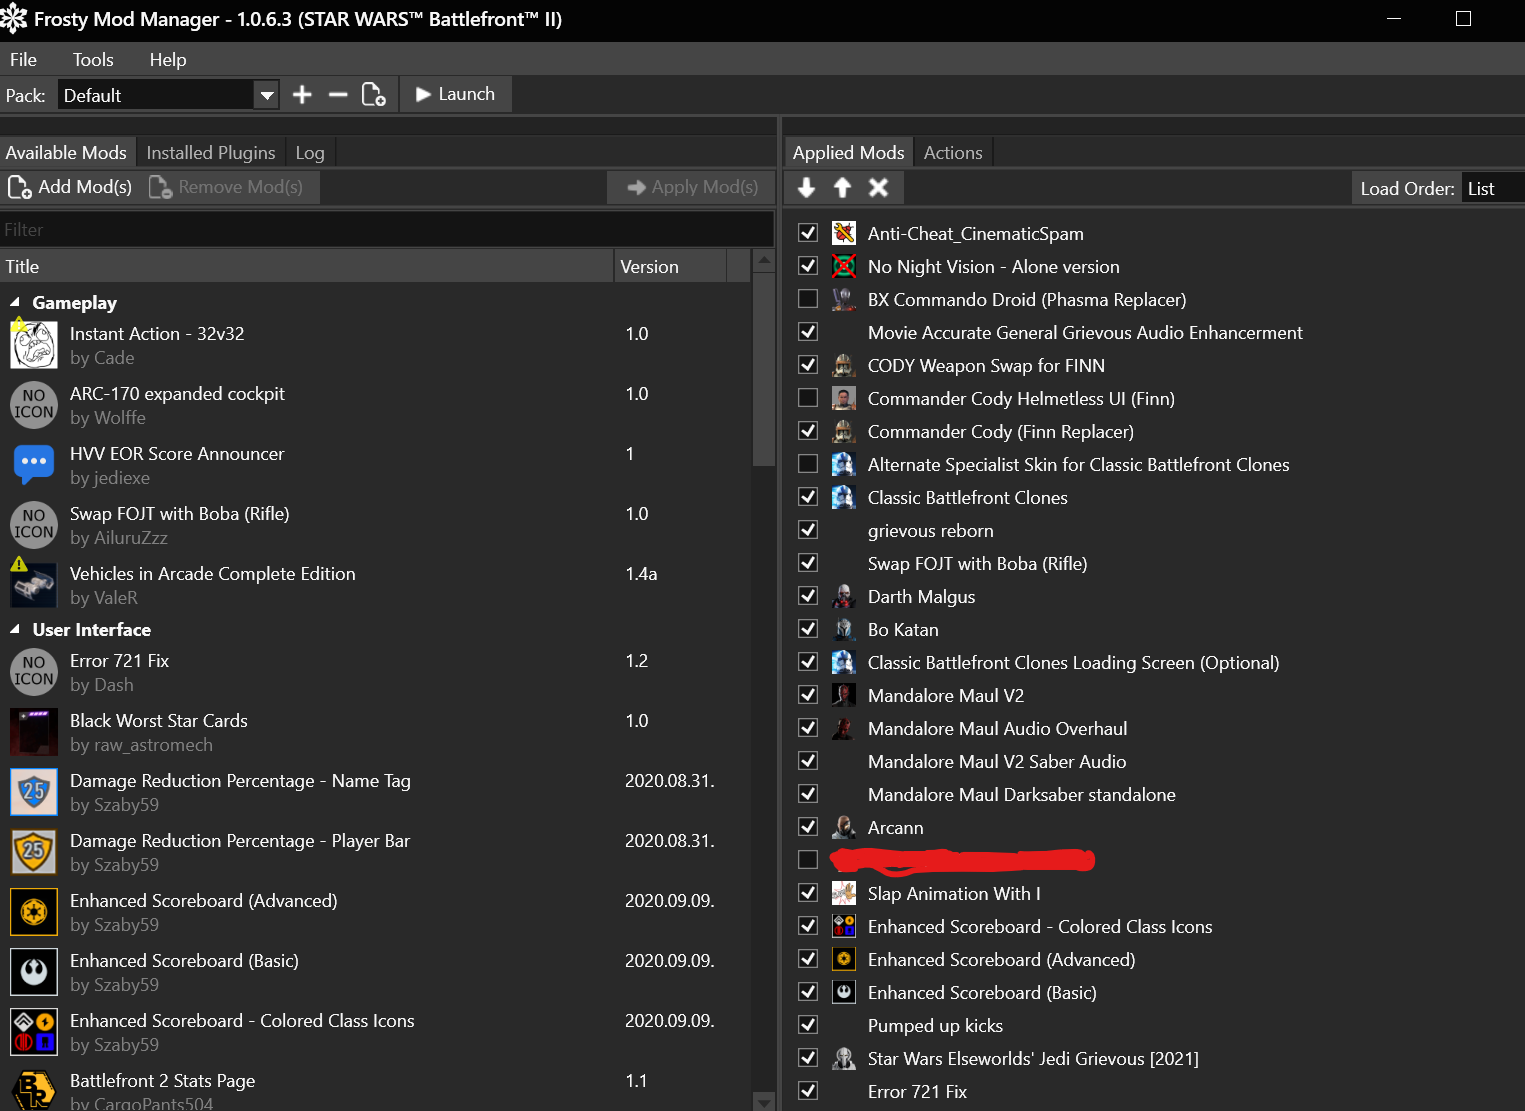Select ARC-170 expanded cockpit in available mods
1525x1111 pixels.
pyautogui.click(x=375, y=405)
